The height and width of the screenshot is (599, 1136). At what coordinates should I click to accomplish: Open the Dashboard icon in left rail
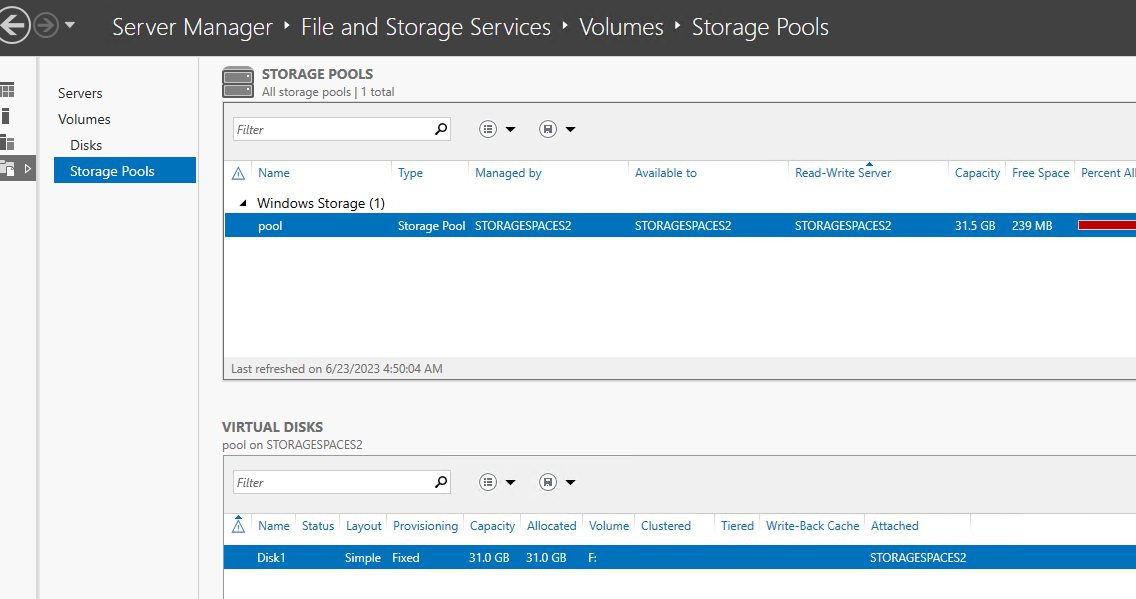(7, 90)
